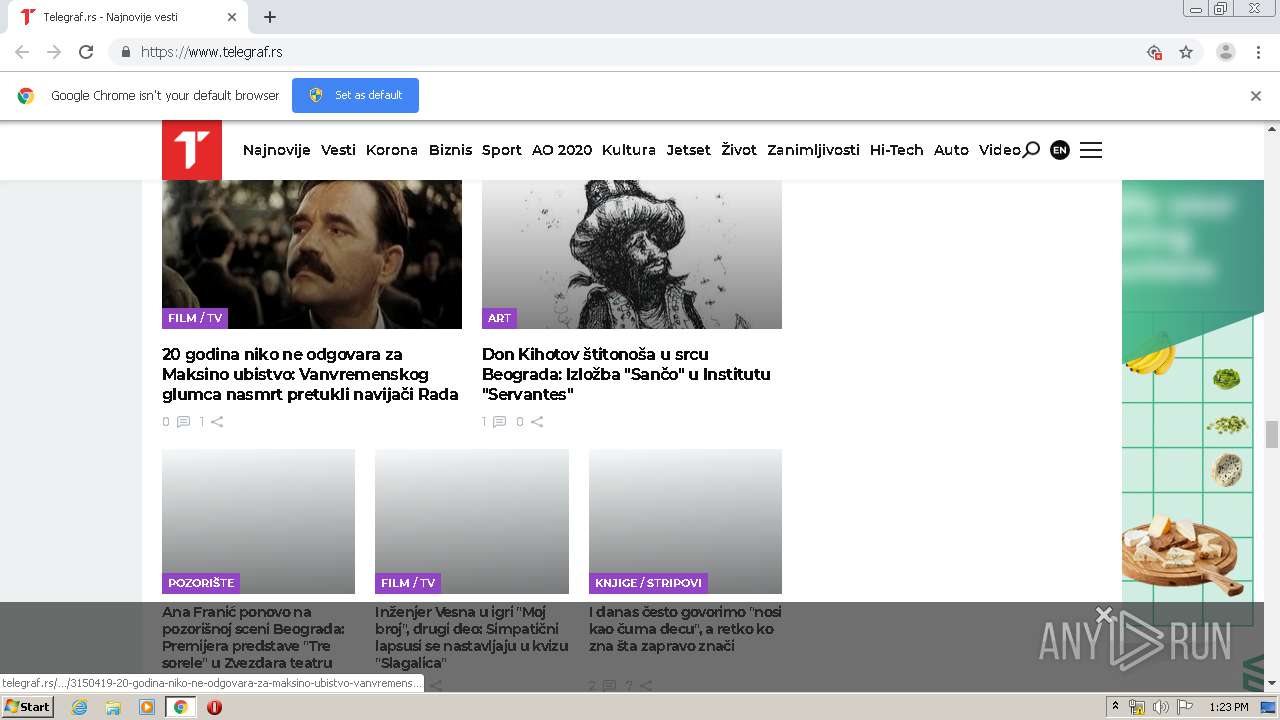The image size is (1280, 720).
Task: Go back with browser arrow
Action: (x=22, y=52)
